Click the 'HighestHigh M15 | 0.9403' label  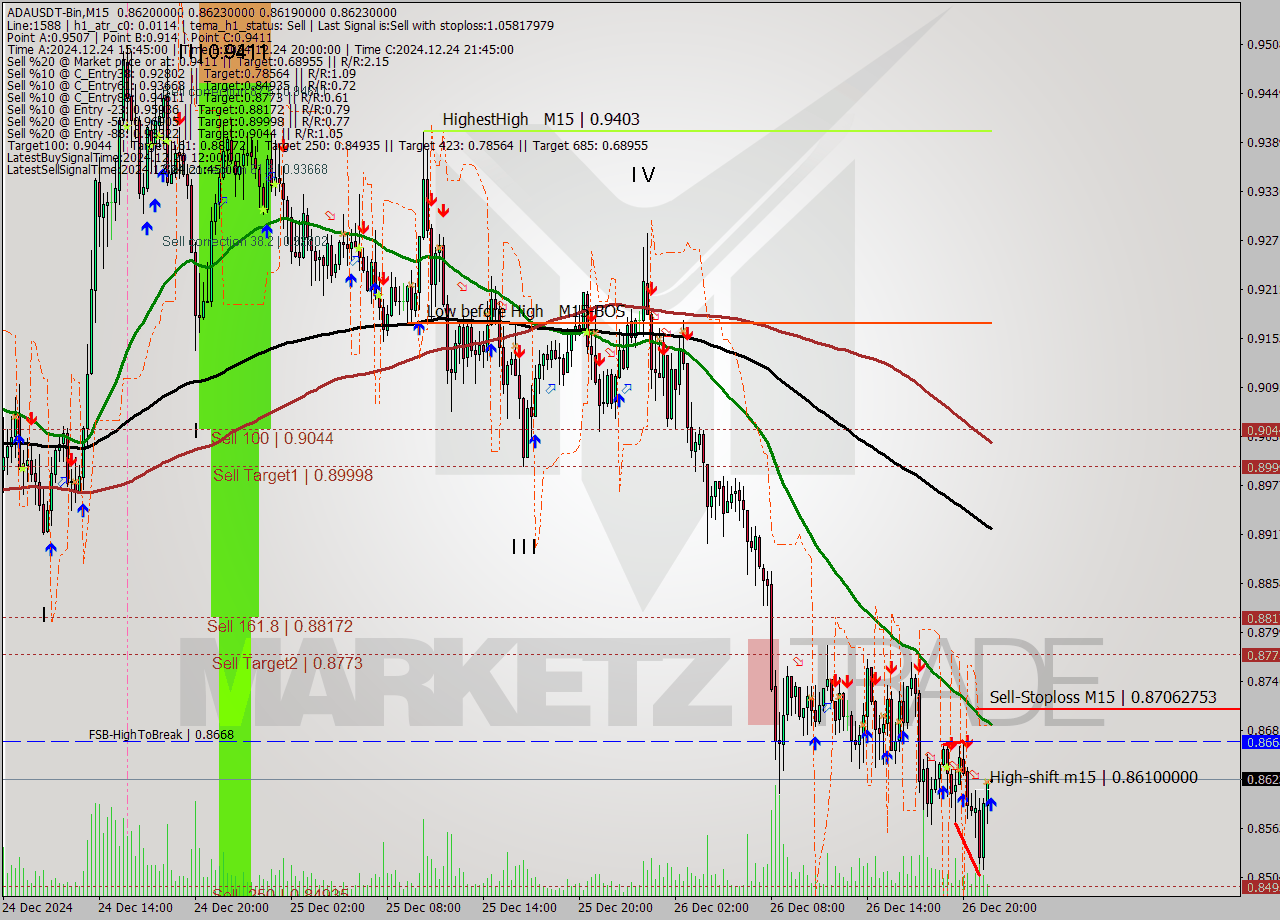coord(541,120)
